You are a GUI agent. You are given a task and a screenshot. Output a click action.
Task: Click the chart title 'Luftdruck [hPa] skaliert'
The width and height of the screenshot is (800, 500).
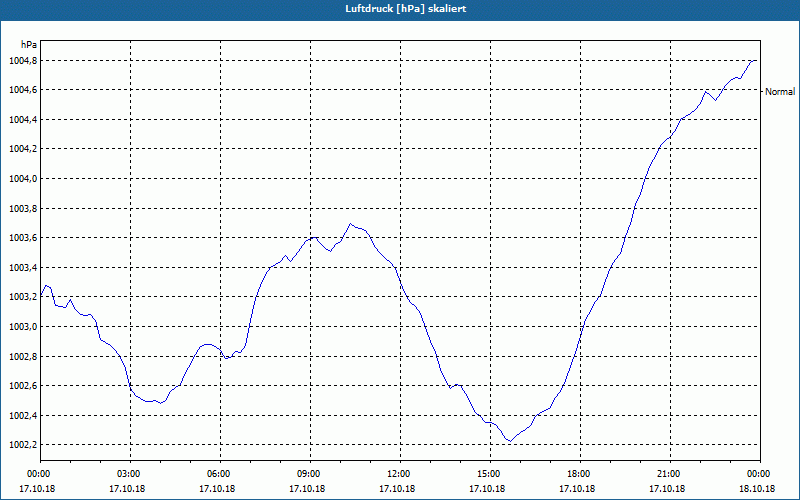[405, 9]
